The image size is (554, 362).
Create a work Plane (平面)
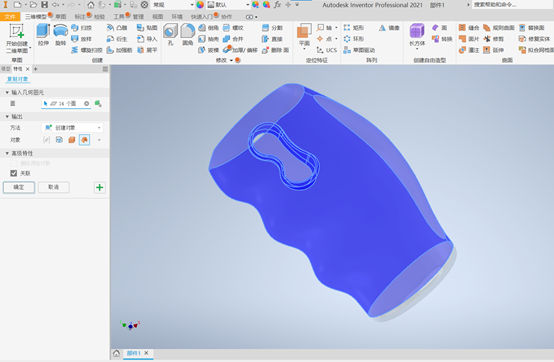point(304,35)
